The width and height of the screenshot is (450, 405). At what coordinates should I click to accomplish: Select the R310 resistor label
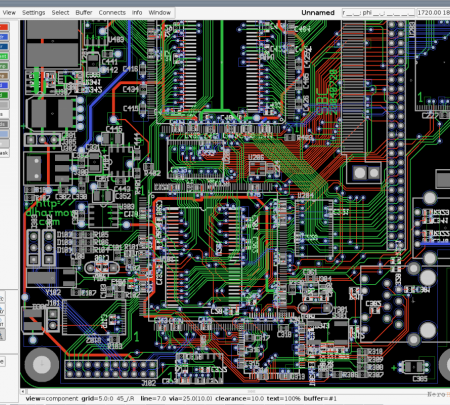[x=375, y=352]
